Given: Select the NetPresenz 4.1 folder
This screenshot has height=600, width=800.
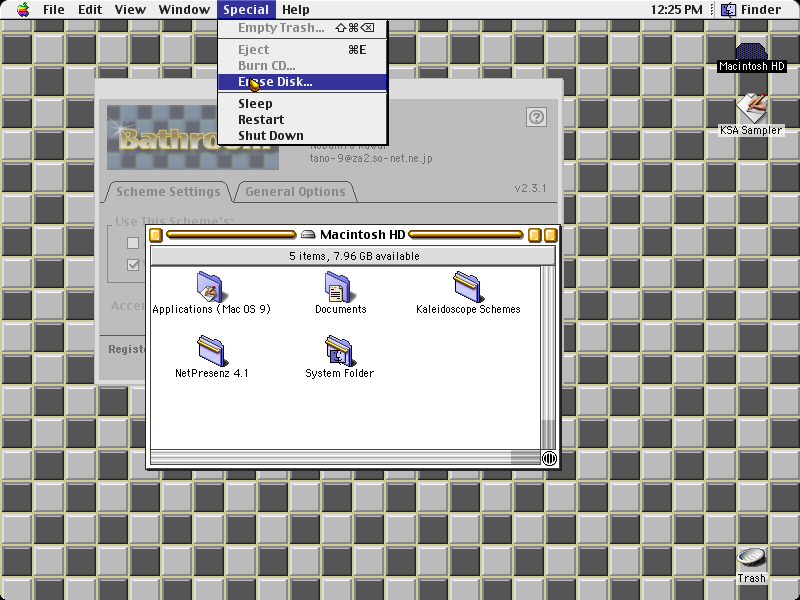Looking at the screenshot, I should point(211,357).
